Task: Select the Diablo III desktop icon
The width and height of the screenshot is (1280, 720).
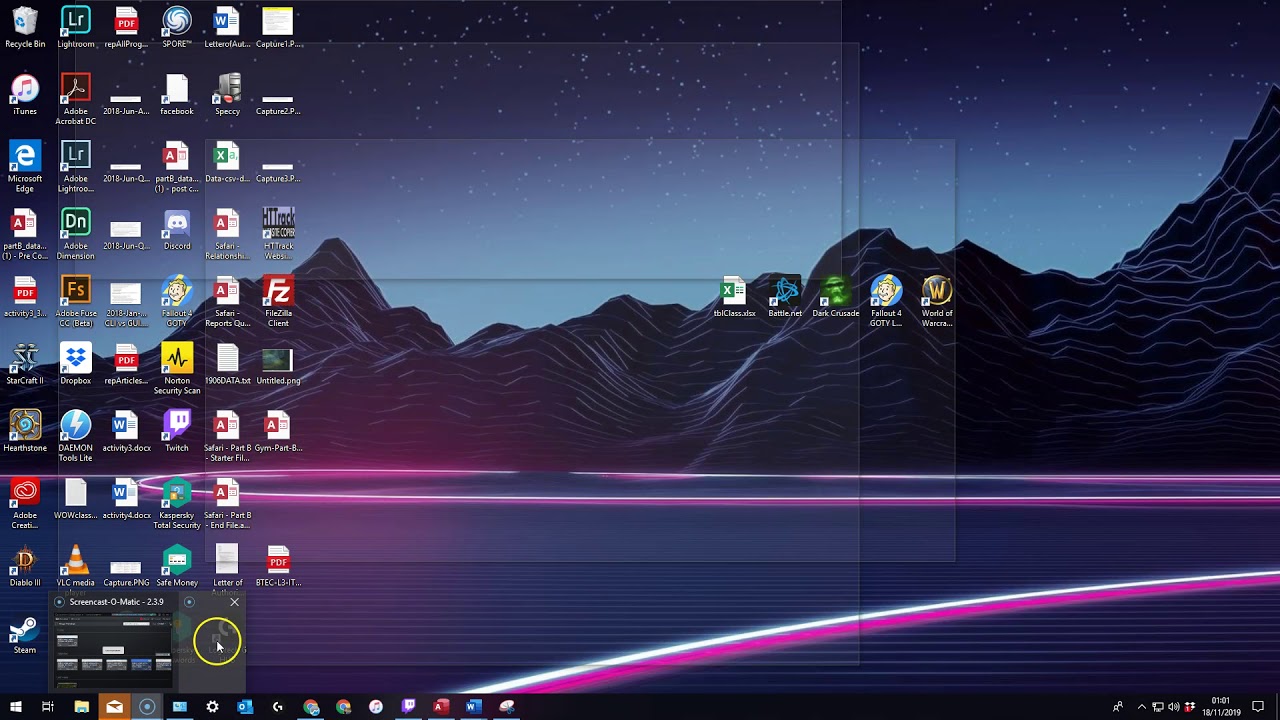Action: (25, 566)
